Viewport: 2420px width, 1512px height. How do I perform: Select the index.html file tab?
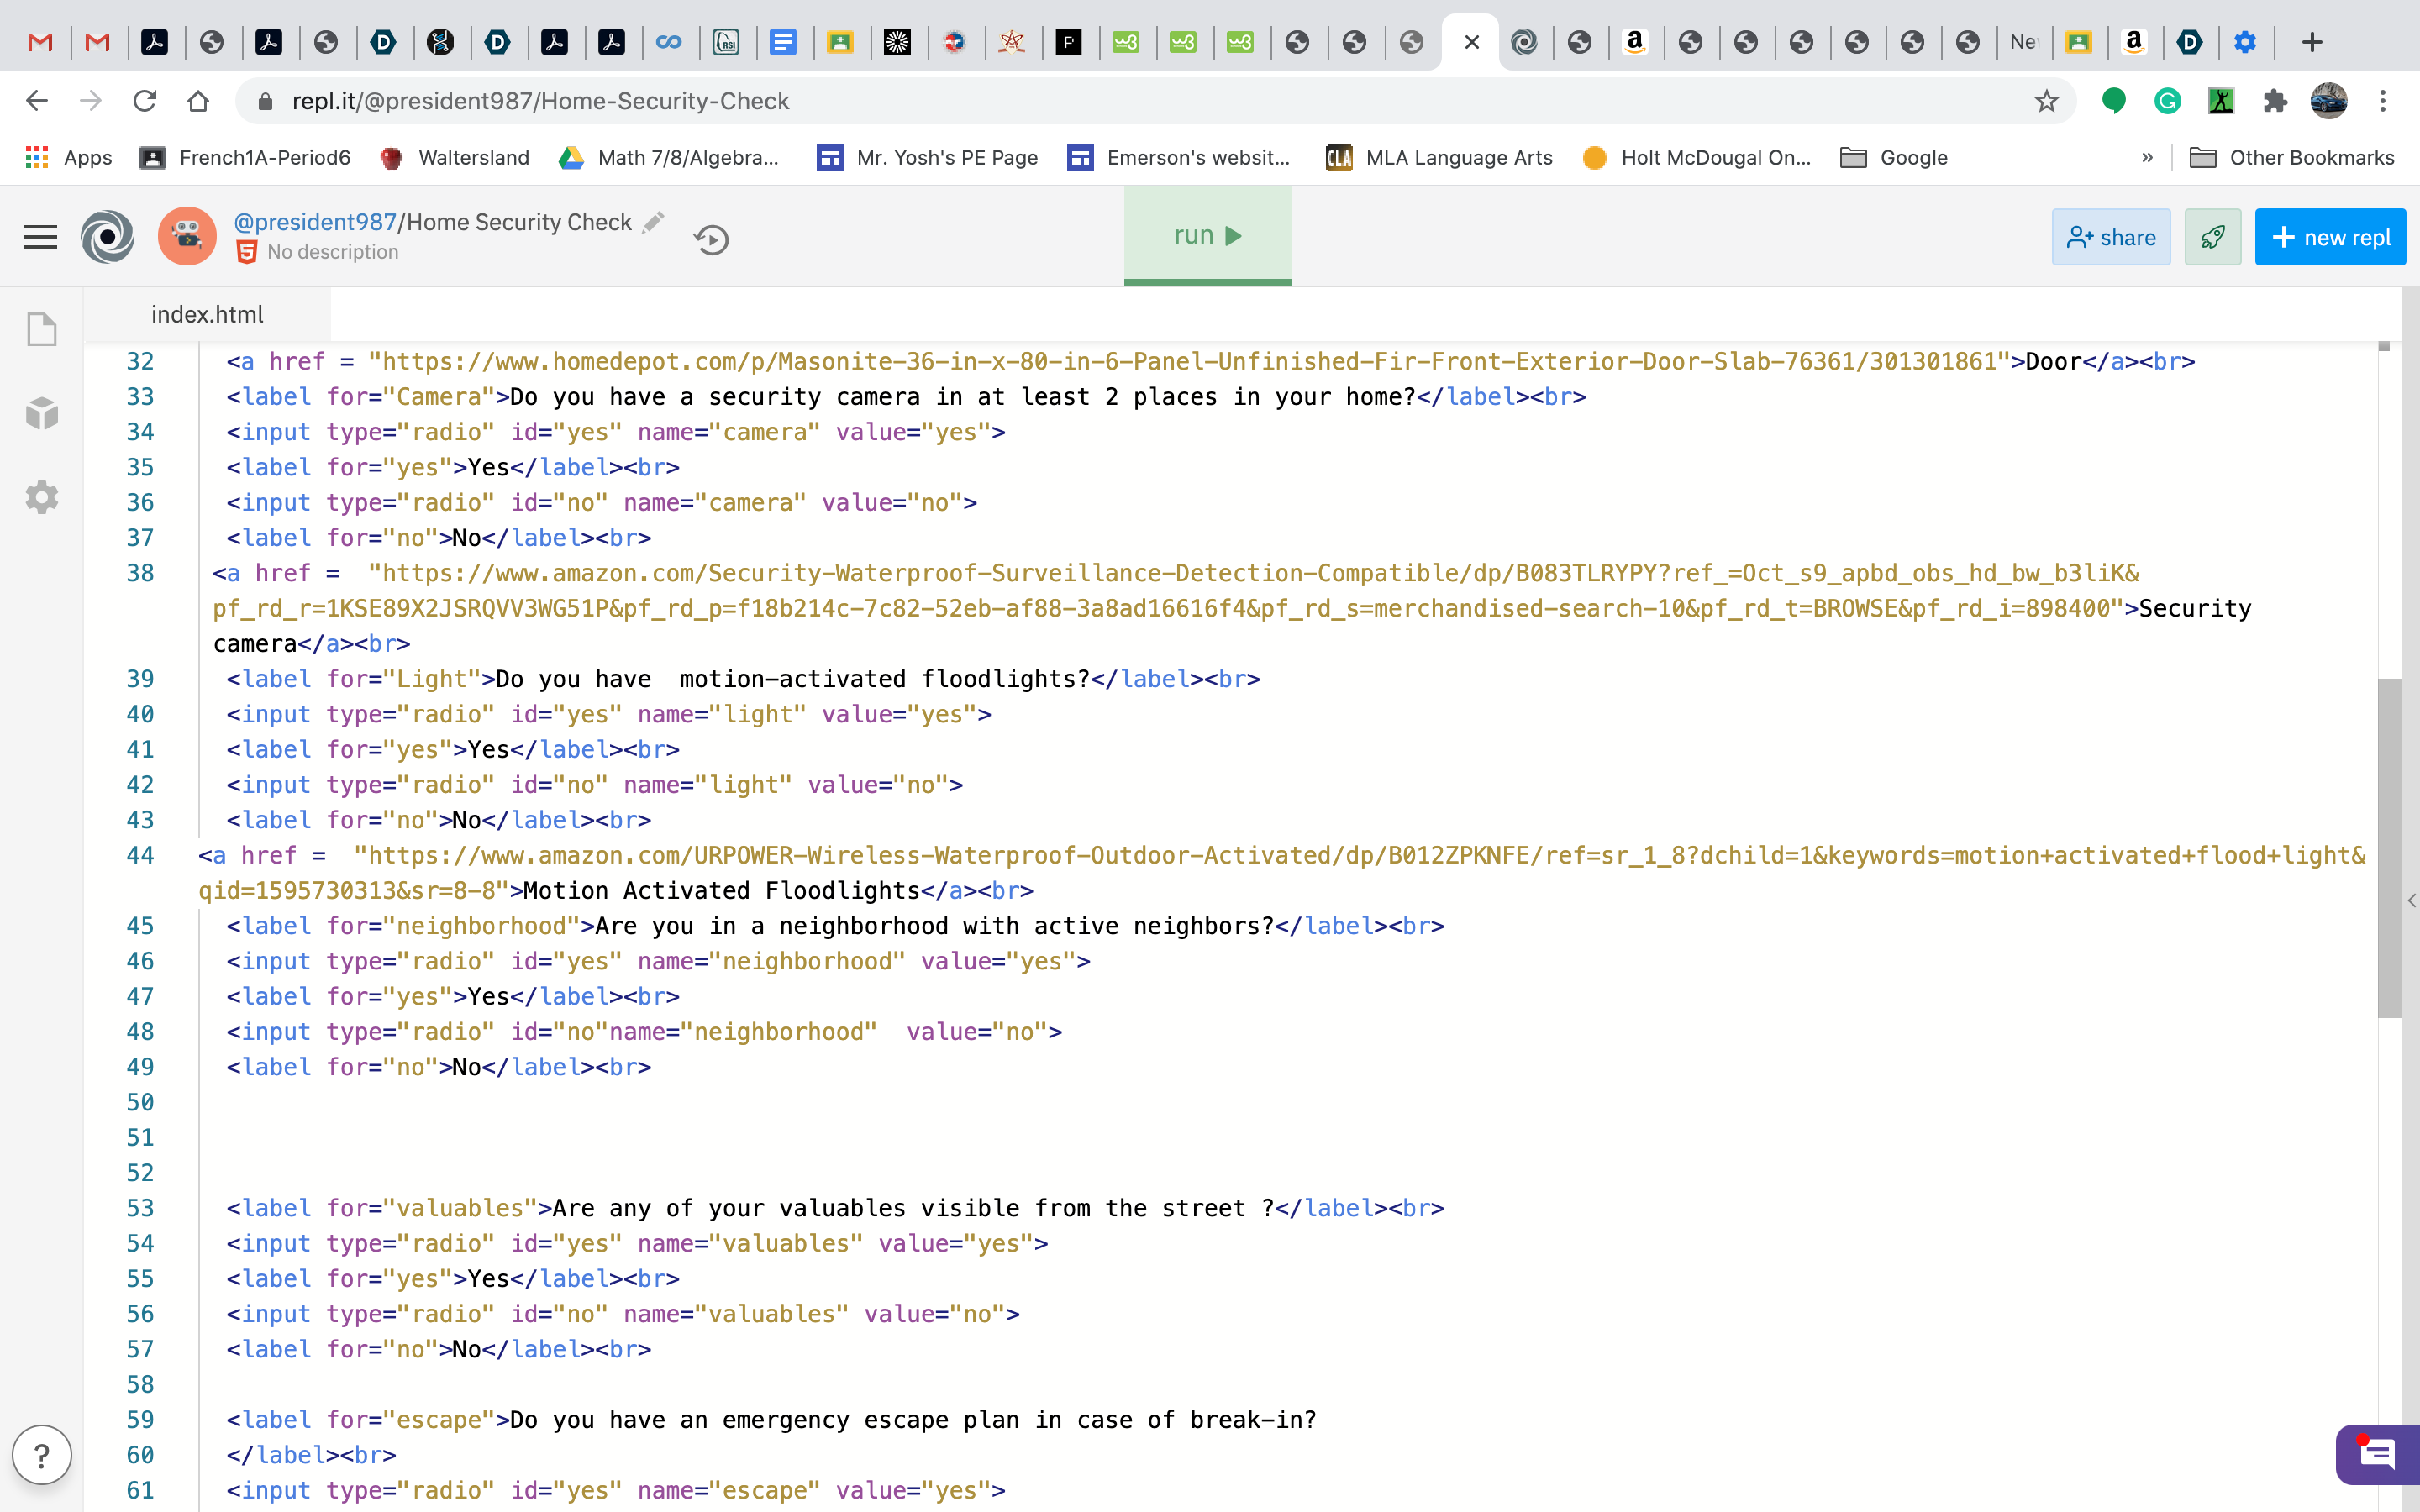coord(207,314)
